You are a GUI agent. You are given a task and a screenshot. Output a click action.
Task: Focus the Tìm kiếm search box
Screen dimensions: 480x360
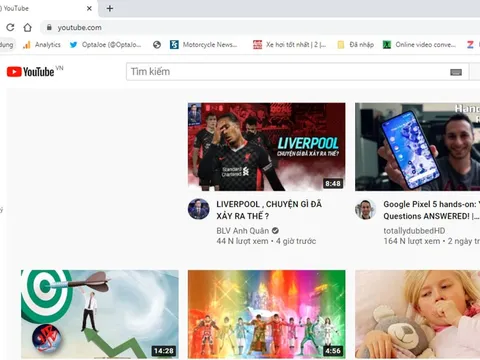[297, 72]
